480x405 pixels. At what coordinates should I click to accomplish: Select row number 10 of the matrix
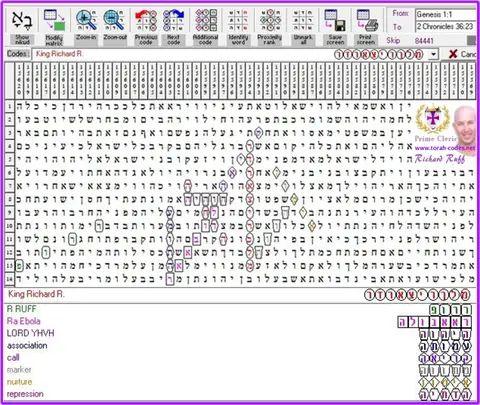(x=10, y=226)
